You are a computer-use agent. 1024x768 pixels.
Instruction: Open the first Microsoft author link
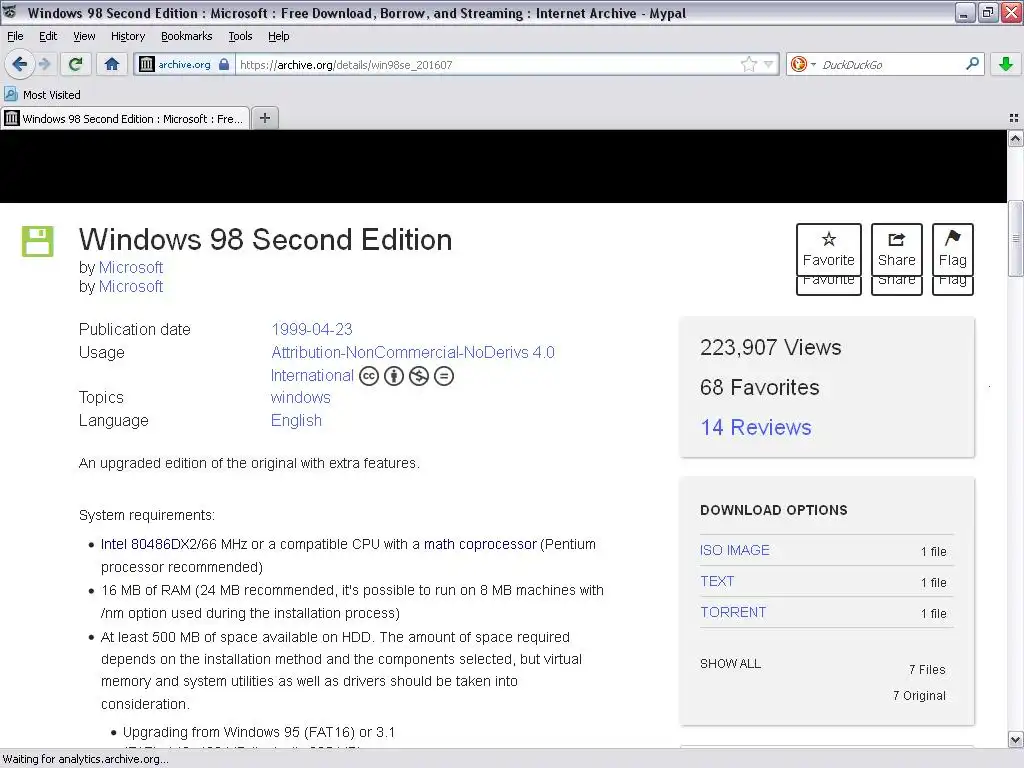(x=131, y=267)
